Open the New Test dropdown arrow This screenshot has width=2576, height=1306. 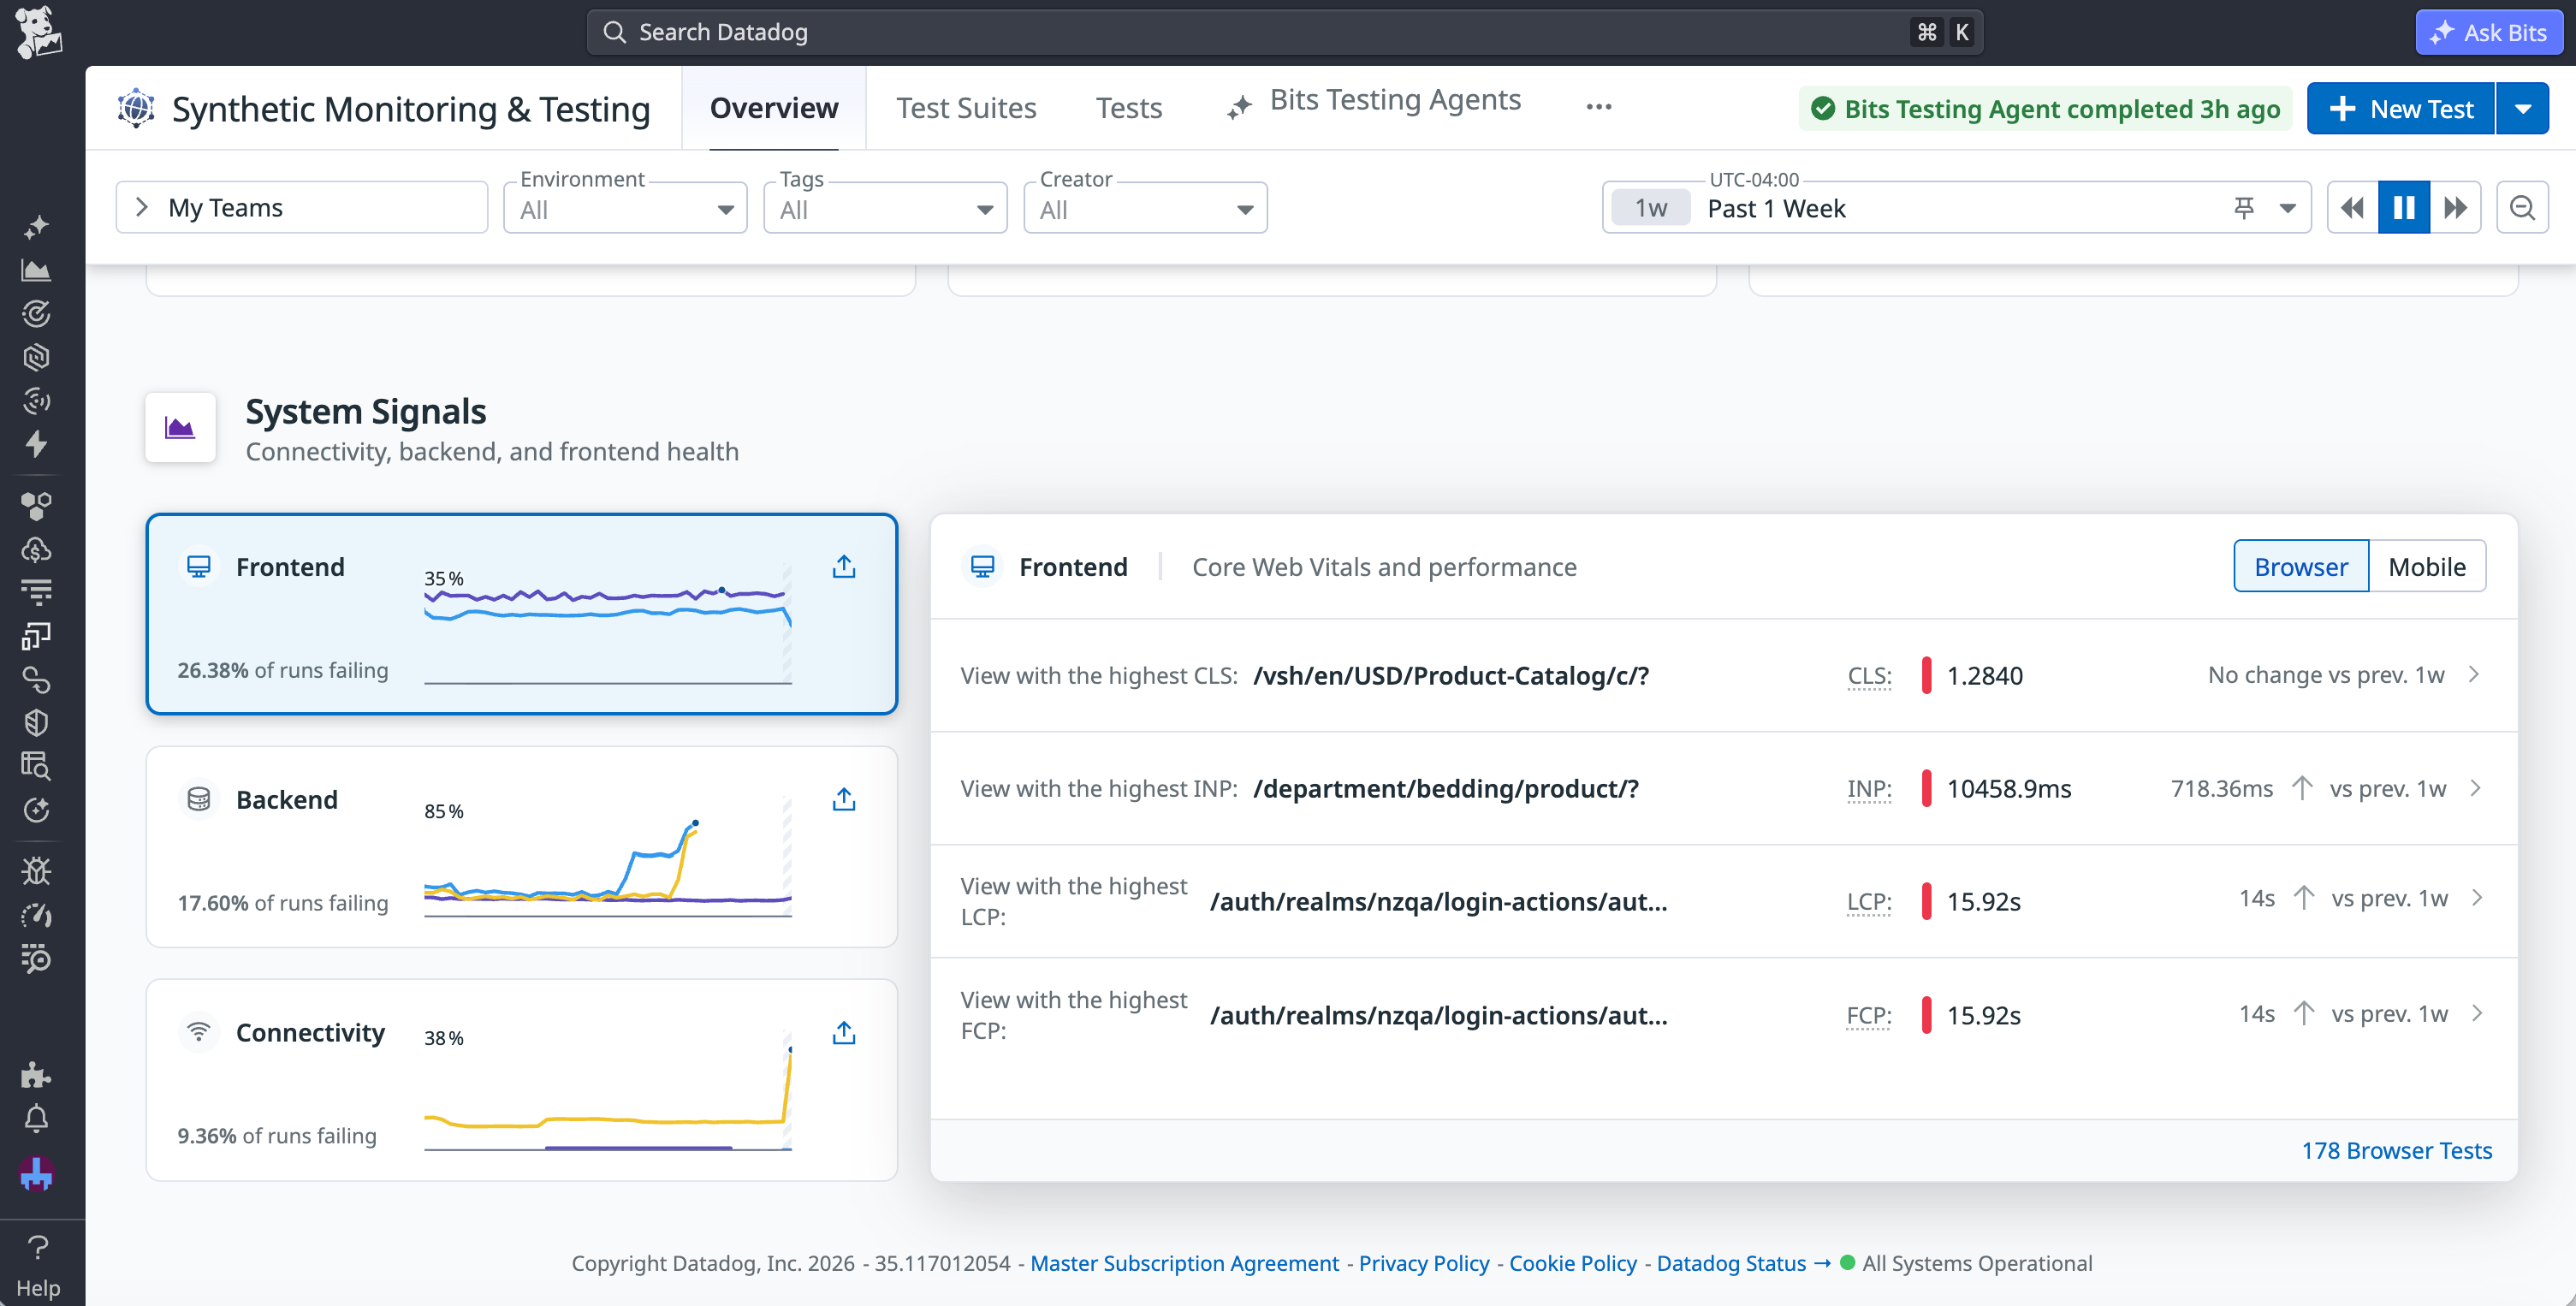point(2523,108)
